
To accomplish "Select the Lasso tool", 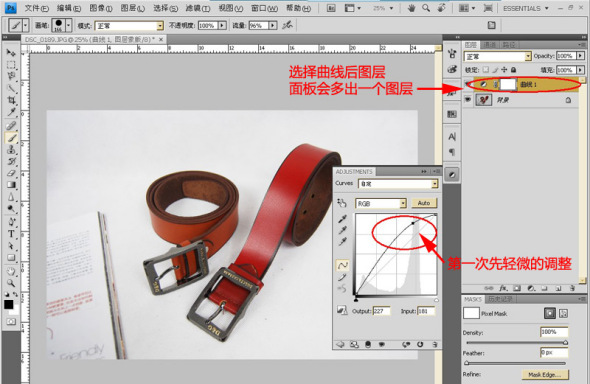I will 11,76.
